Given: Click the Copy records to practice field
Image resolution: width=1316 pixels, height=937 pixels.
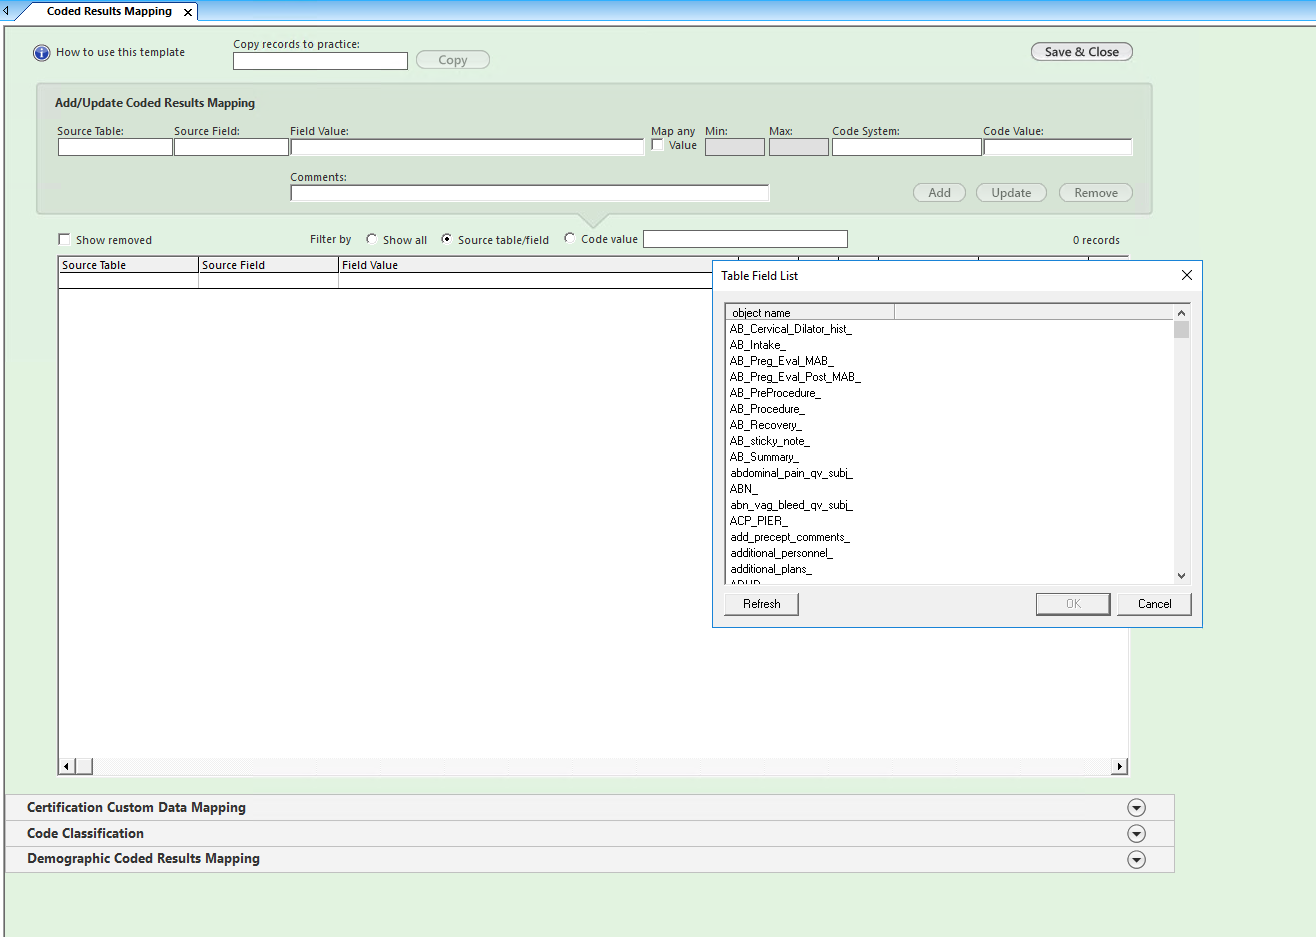Looking at the screenshot, I should pos(320,61).
